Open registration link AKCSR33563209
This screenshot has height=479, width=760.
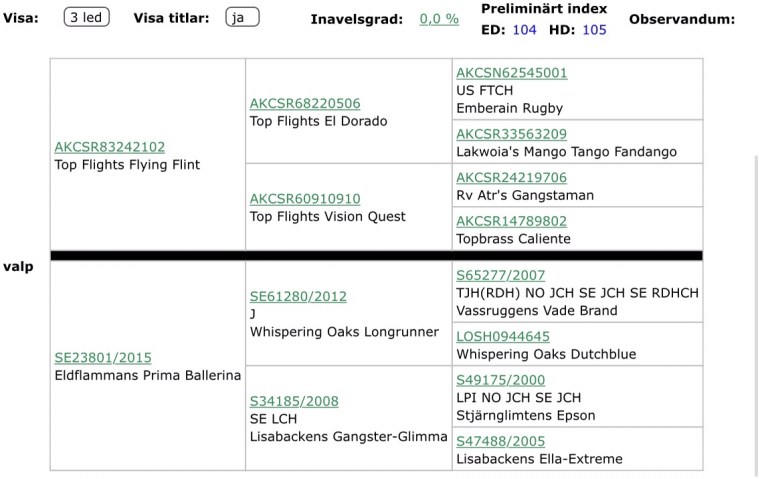point(511,133)
